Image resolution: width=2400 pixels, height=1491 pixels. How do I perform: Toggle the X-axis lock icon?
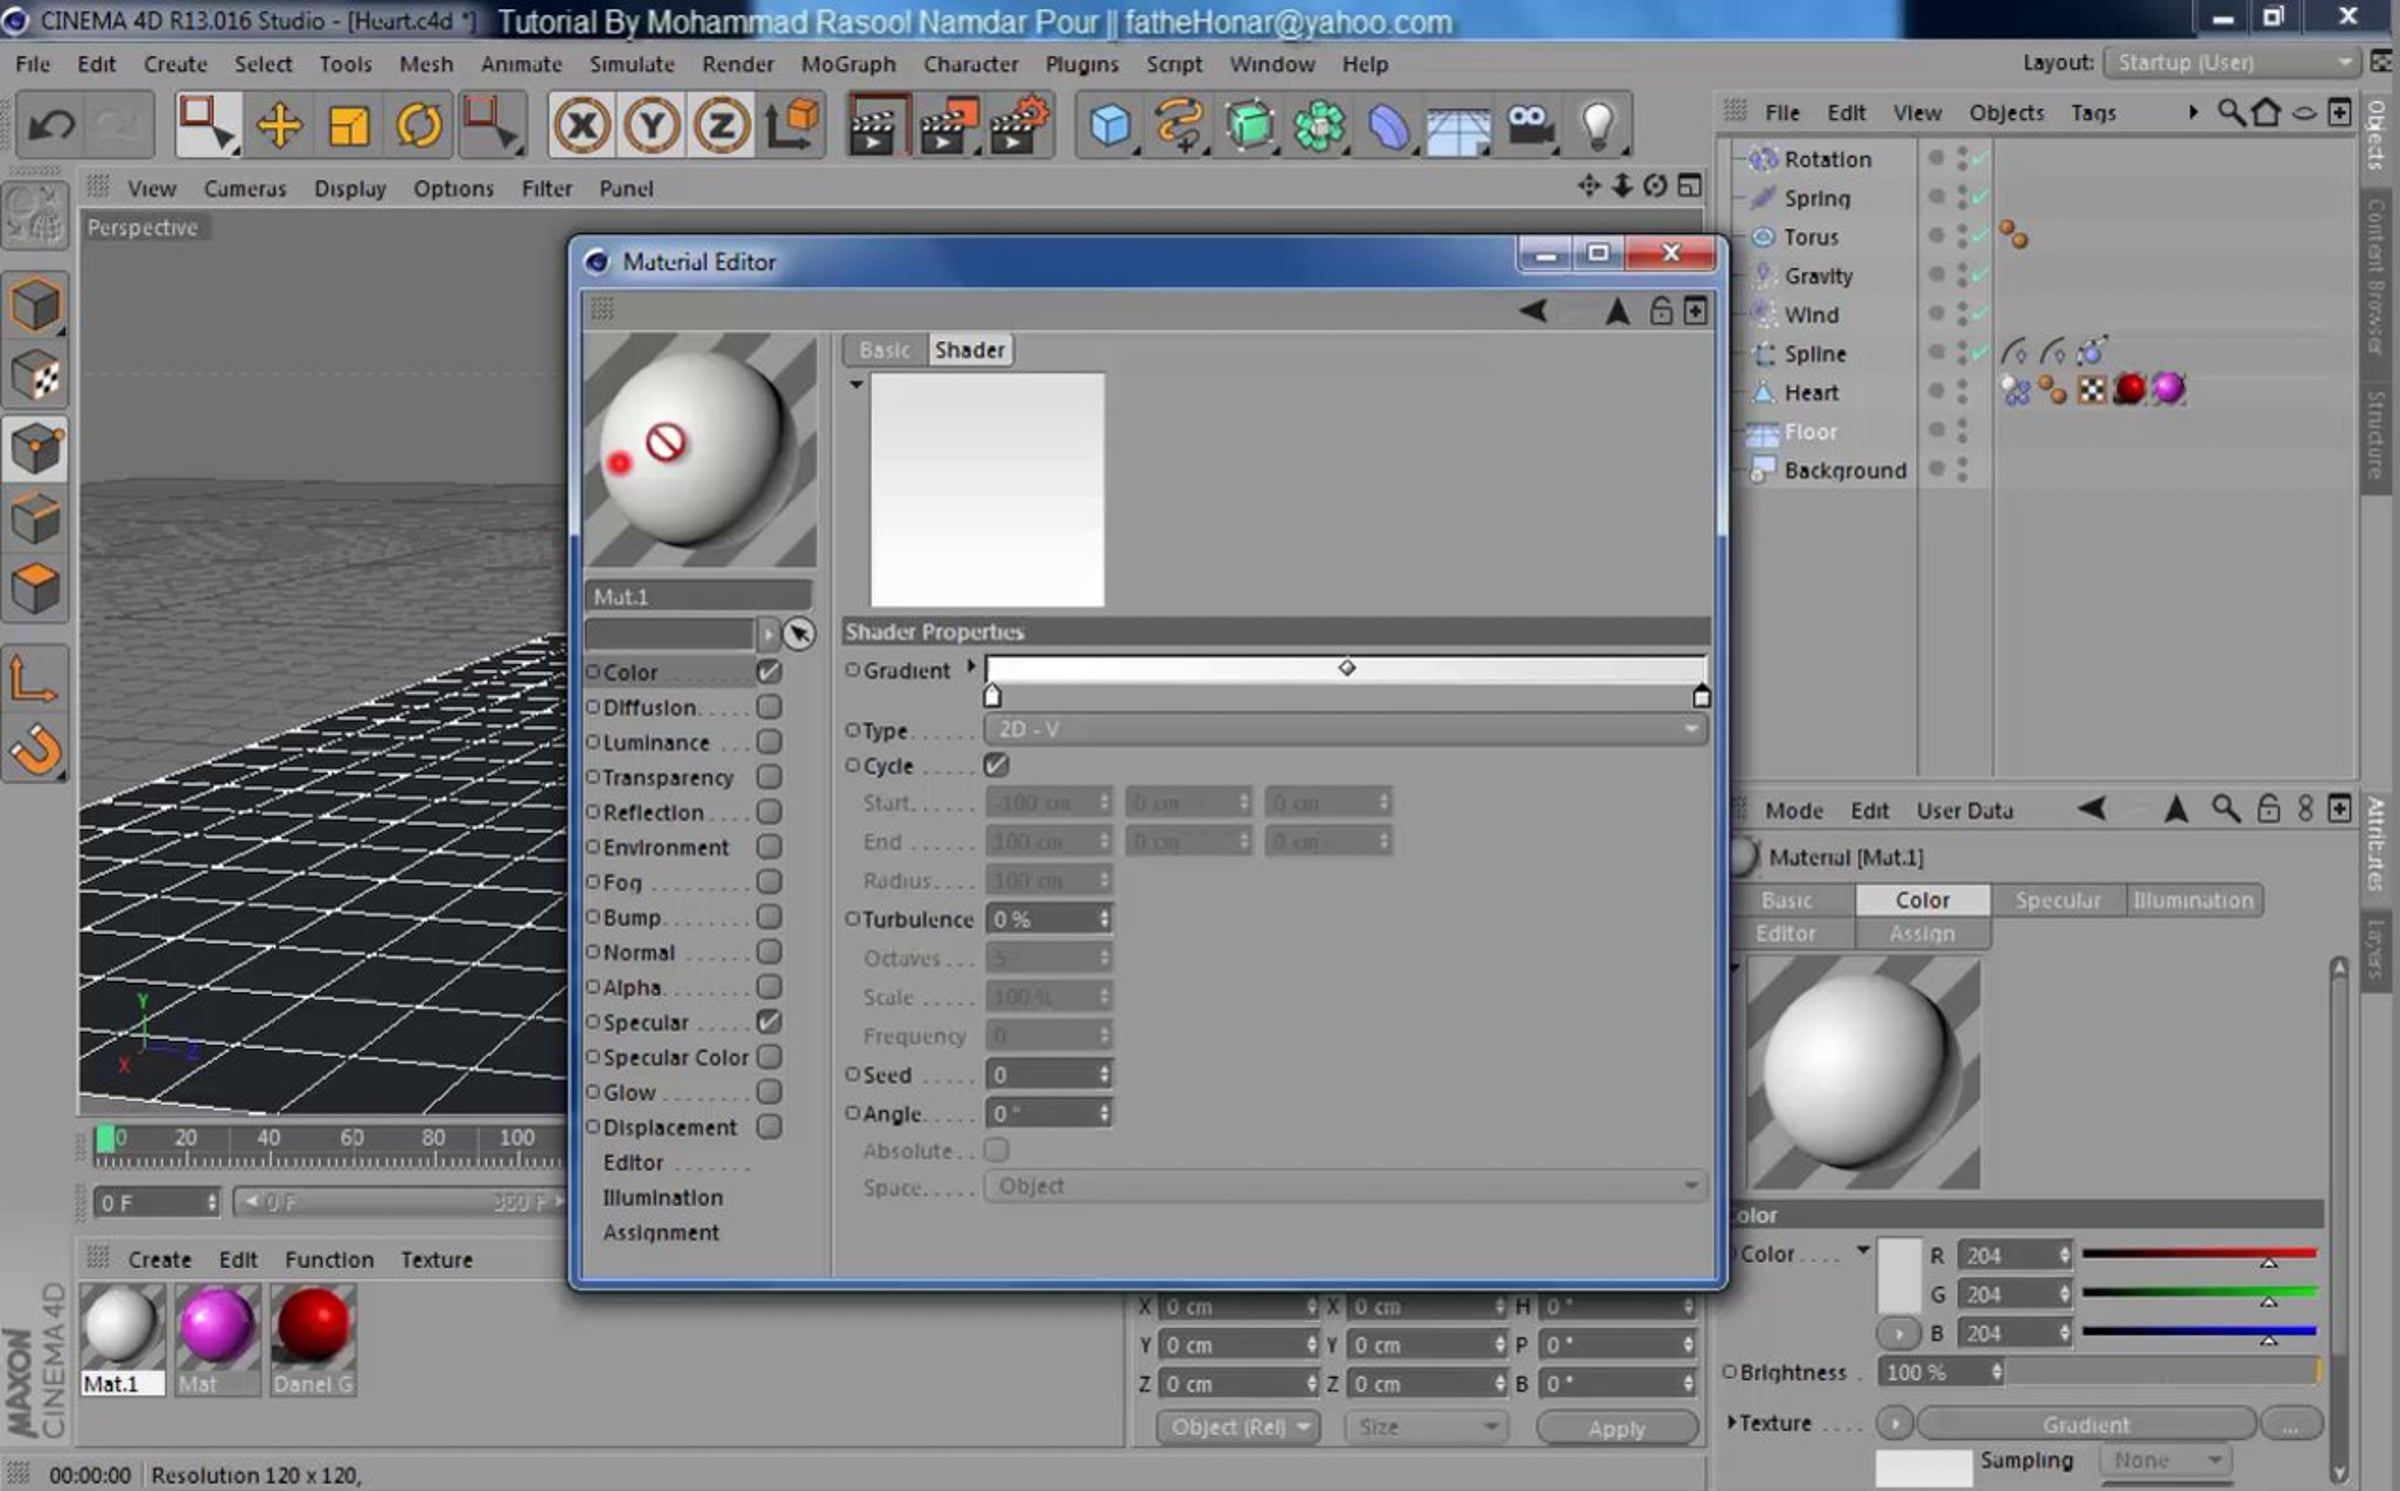582,126
